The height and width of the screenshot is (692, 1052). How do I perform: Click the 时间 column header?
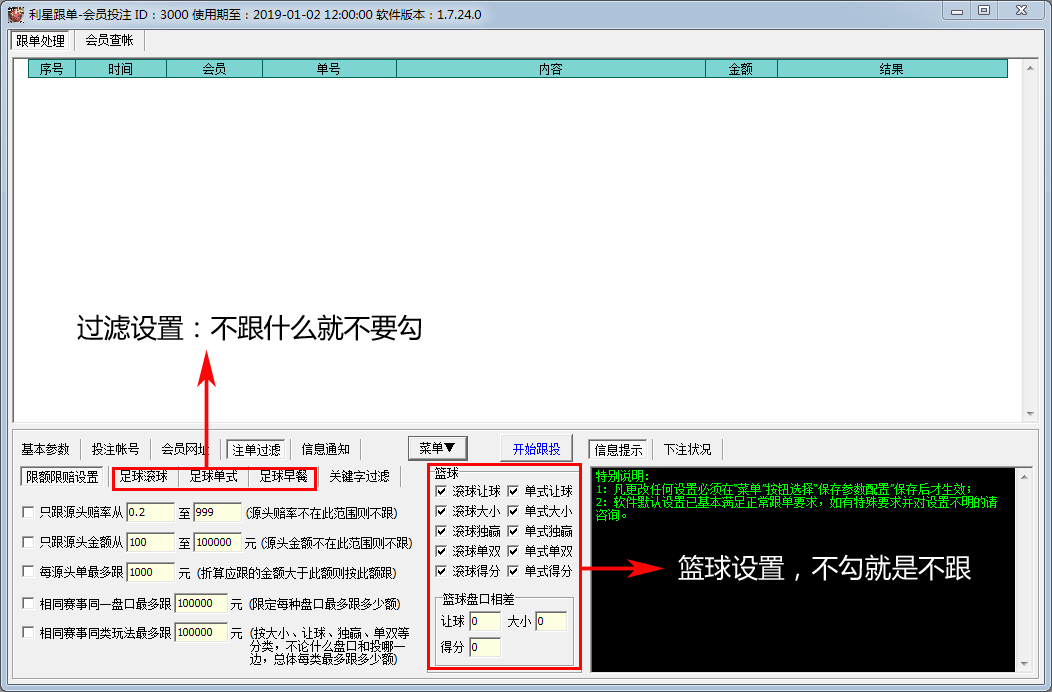tap(120, 69)
